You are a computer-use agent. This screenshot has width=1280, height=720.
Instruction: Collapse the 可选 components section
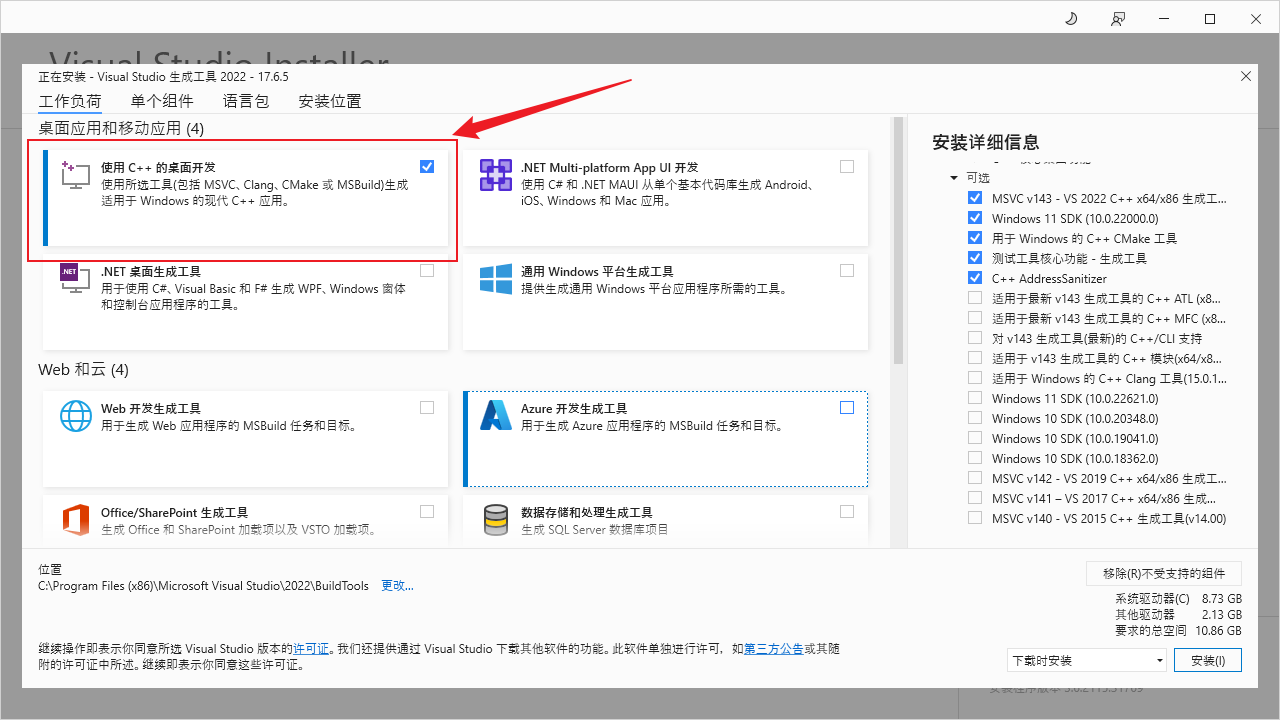pos(954,176)
